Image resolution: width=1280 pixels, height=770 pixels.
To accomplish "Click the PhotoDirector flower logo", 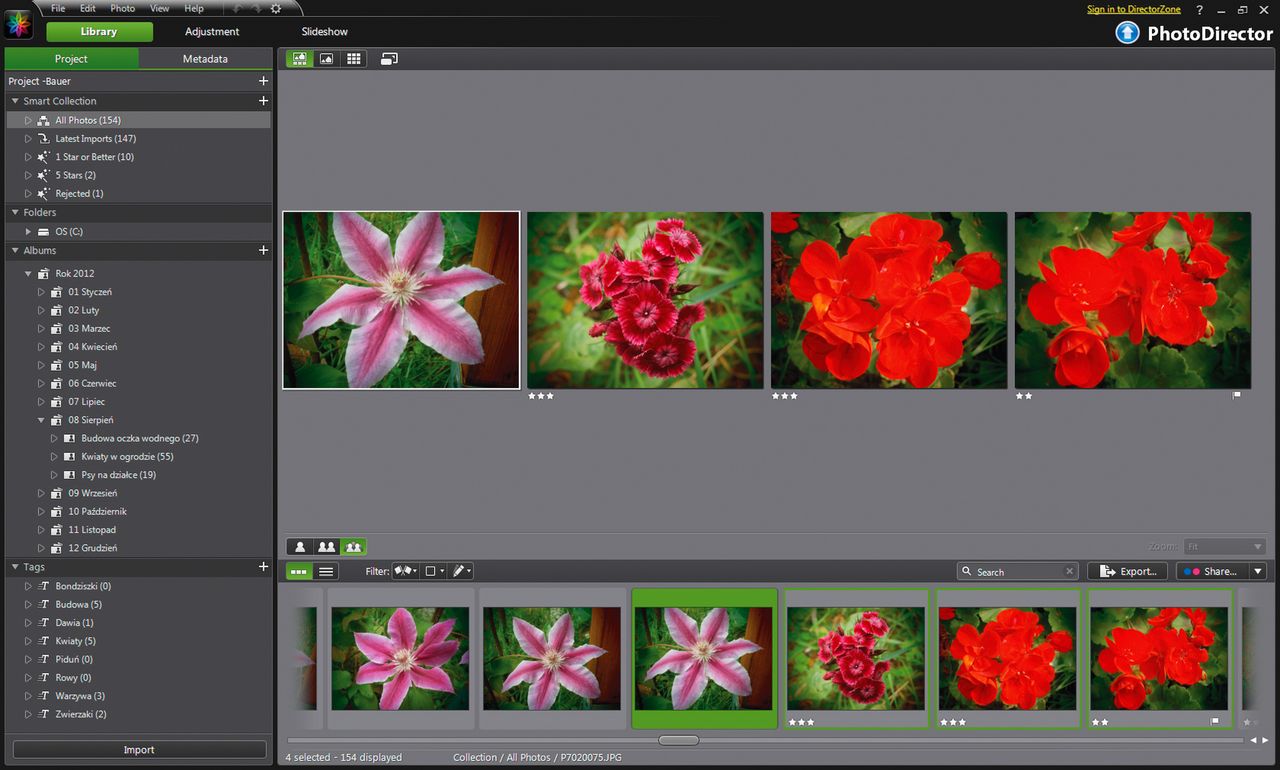I will coord(18,24).
